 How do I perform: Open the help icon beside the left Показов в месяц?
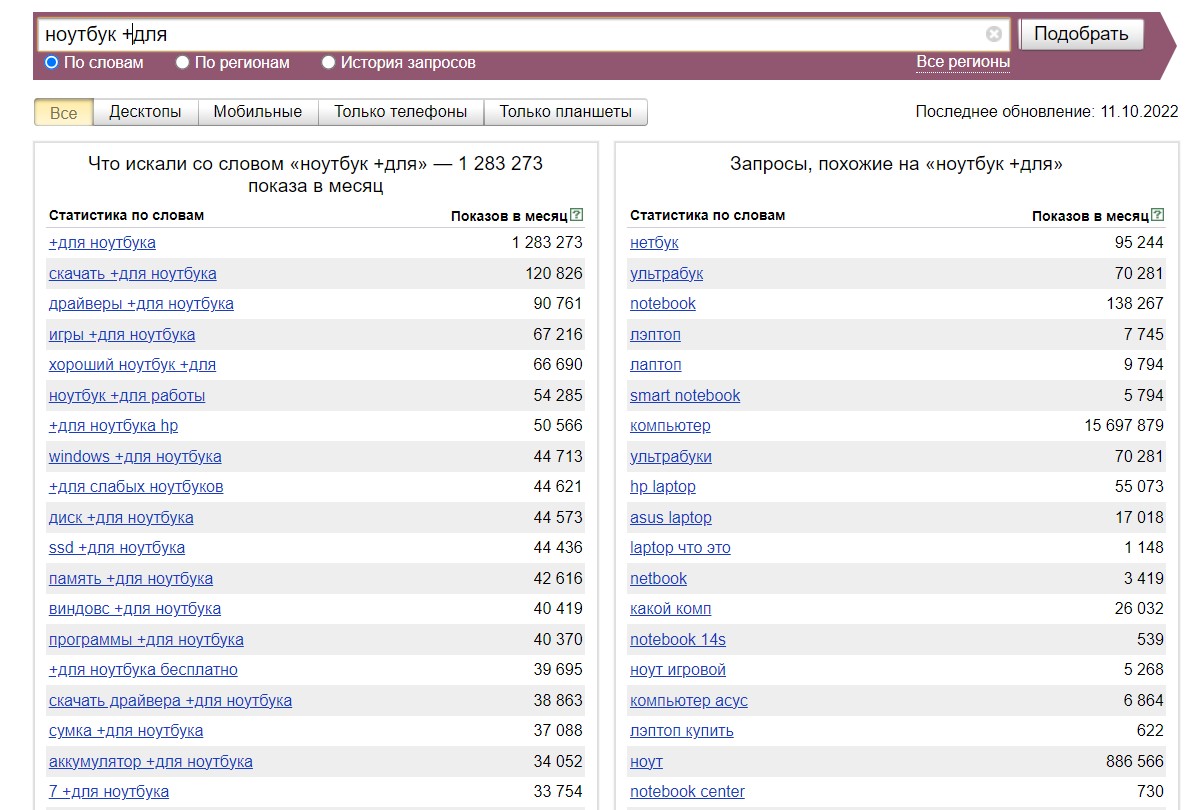577,215
